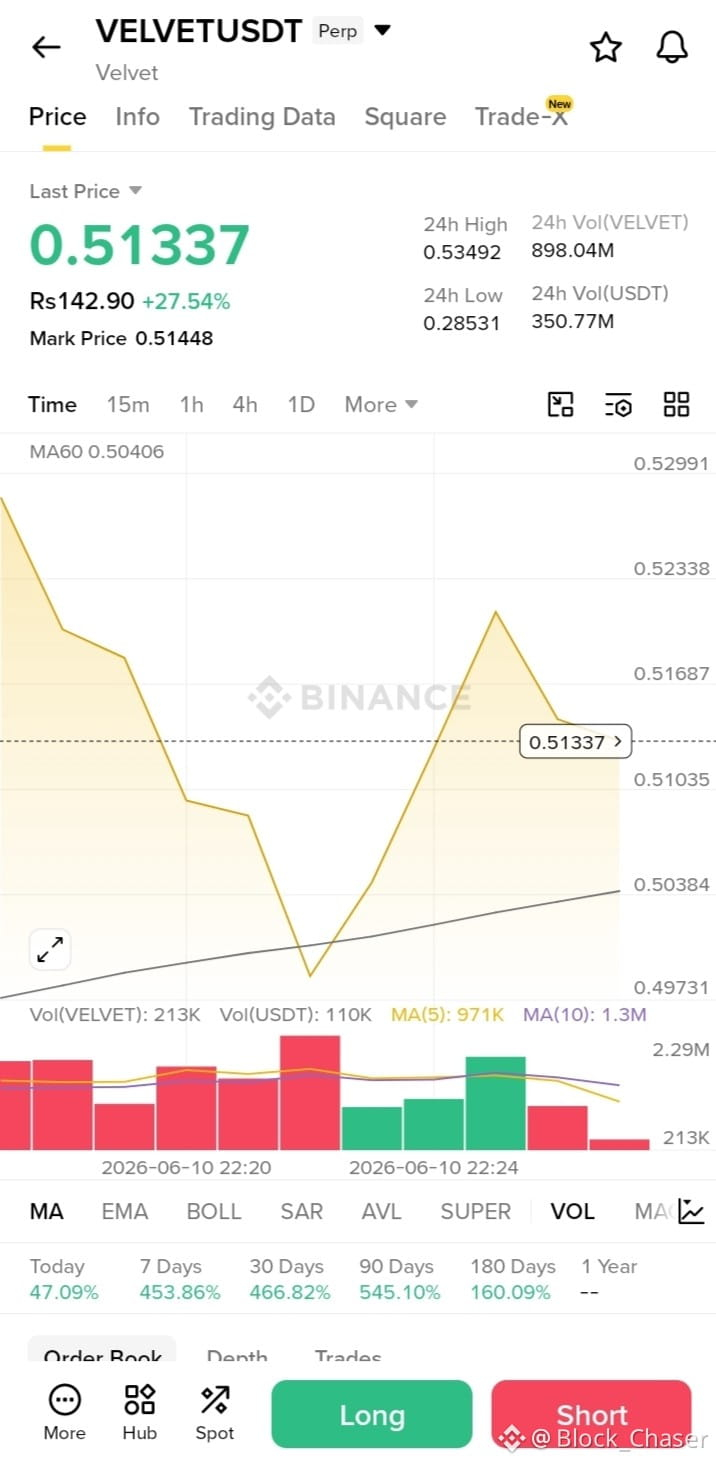Expand the More timeframe dropdown
Viewport: 716px width, 1464px height.
coord(381,404)
